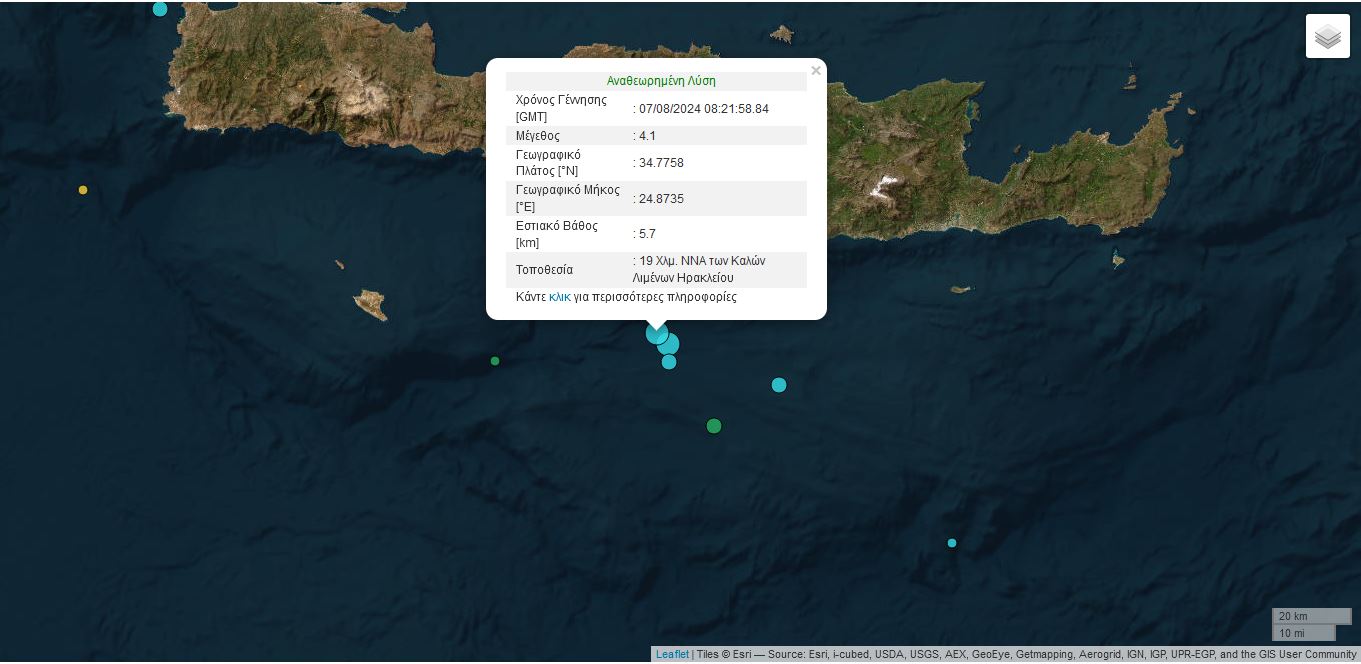Click the 10 mi scale bar
The width and height of the screenshot is (1361, 664).
coord(1303,633)
